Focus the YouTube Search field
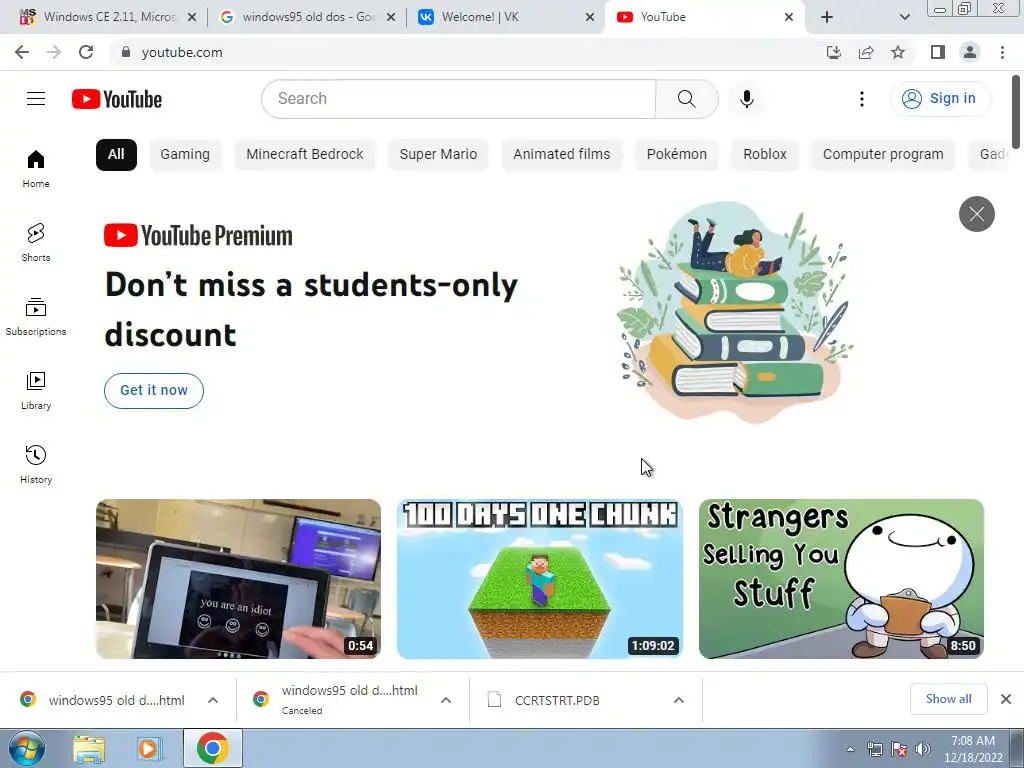Image resolution: width=1024 pixels, height=768 pixels. coord(458,99)
